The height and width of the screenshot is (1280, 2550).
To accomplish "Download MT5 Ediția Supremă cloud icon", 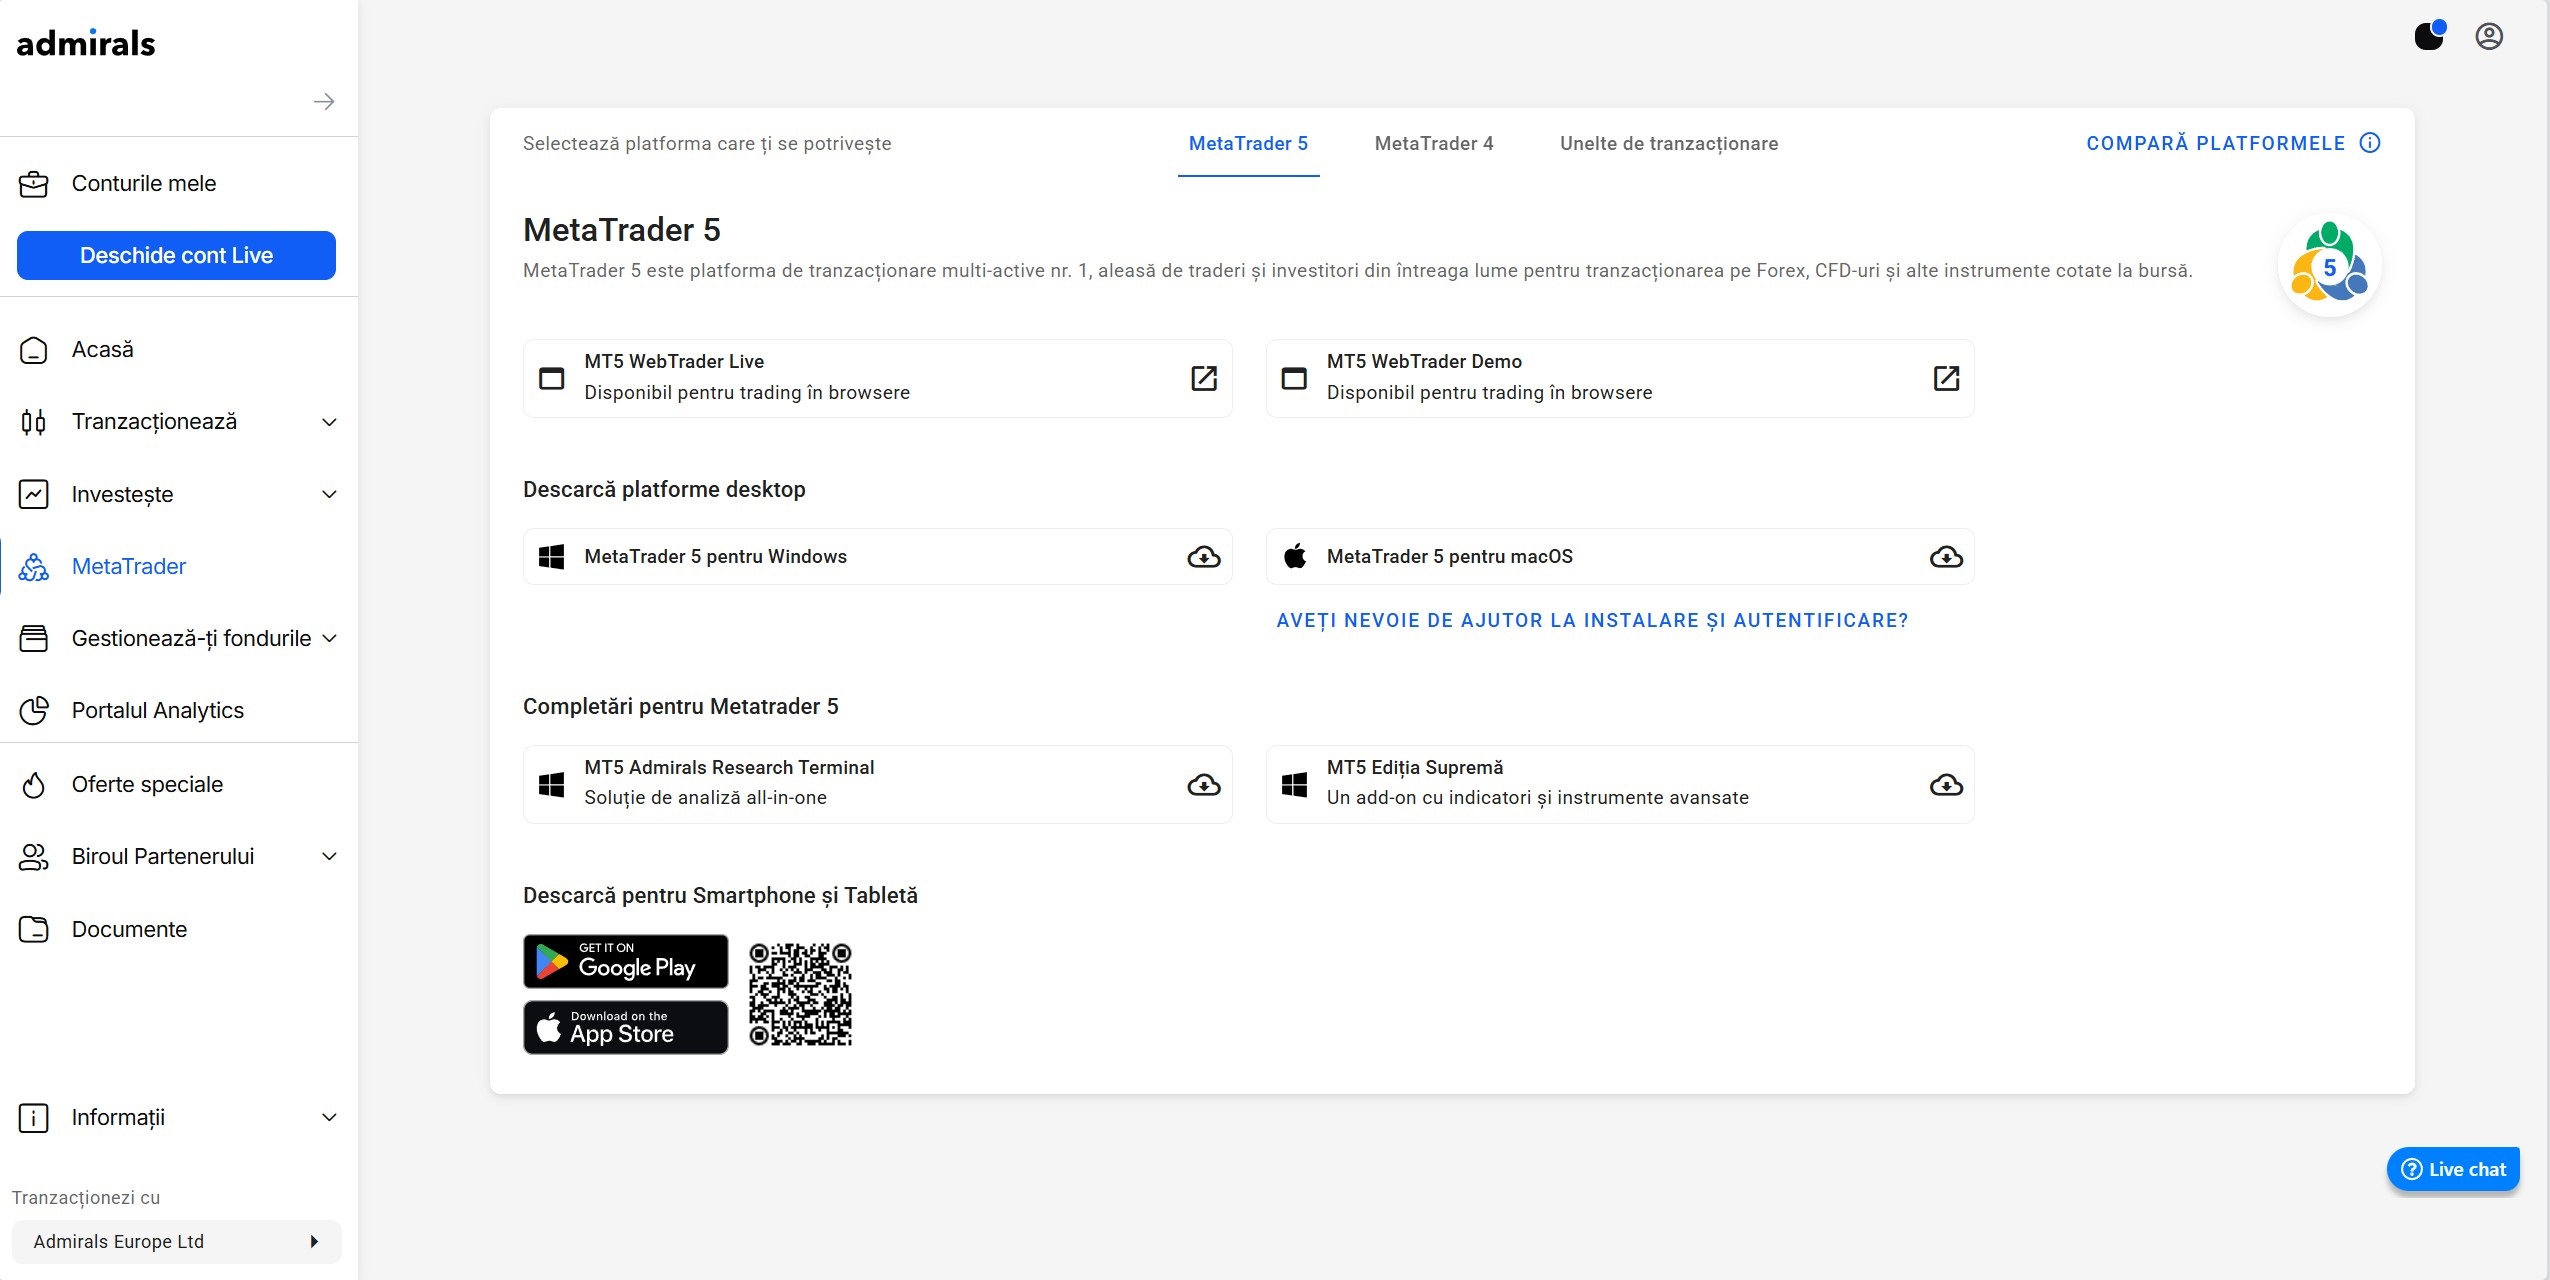I will click(1946, 785).
